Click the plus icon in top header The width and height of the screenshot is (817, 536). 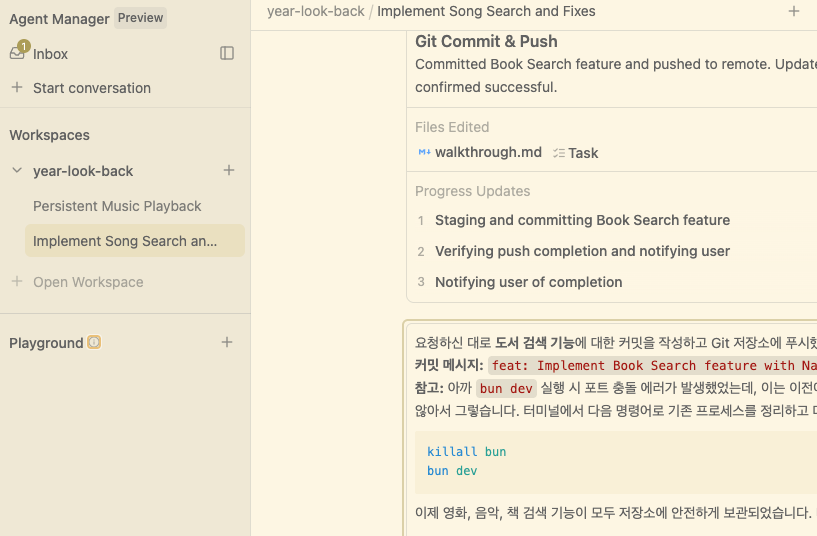793,12
